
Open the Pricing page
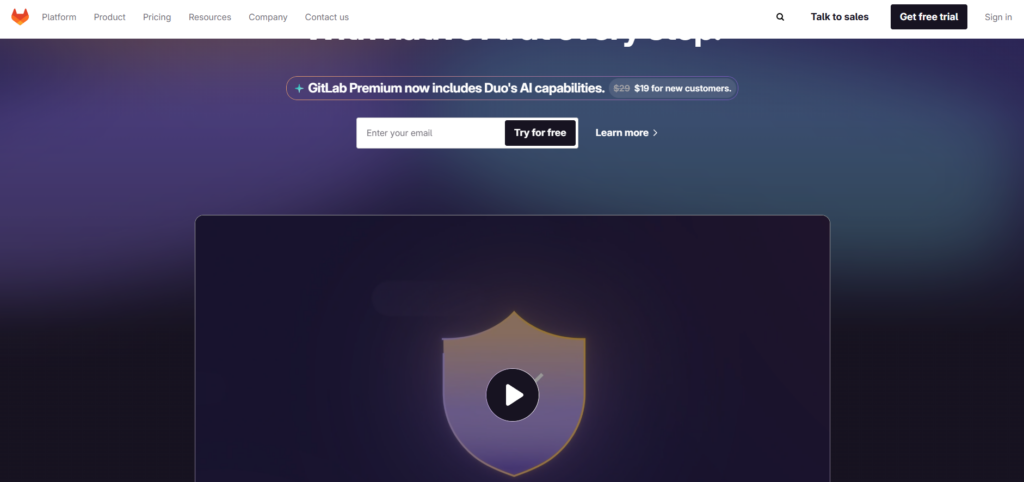click(157, 17)
